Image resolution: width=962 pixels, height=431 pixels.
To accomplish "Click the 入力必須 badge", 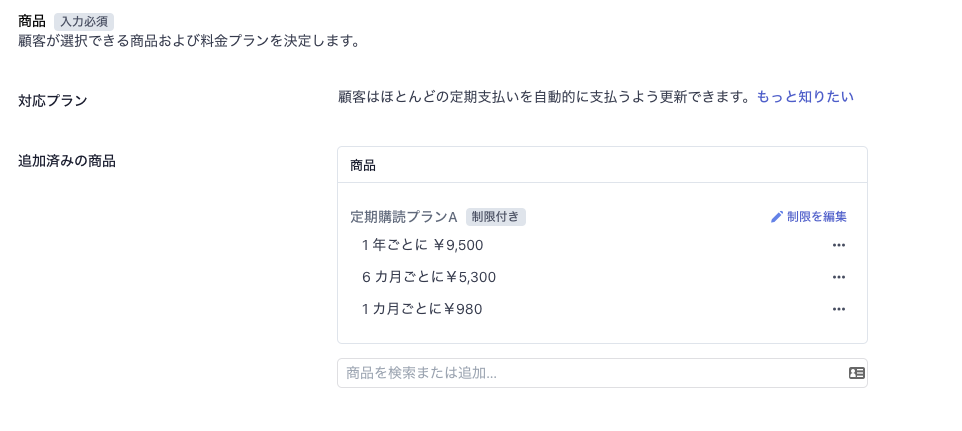I will [x=84, y=21].
